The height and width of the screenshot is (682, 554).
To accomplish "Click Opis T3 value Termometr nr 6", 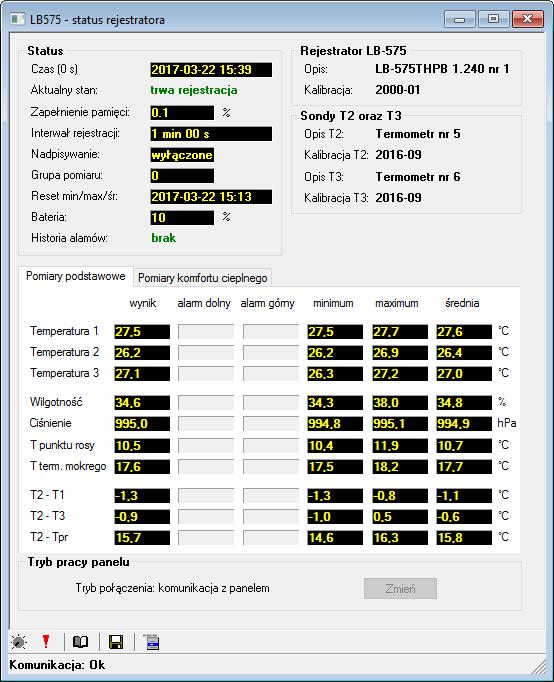I will click(x=418, y=177).
